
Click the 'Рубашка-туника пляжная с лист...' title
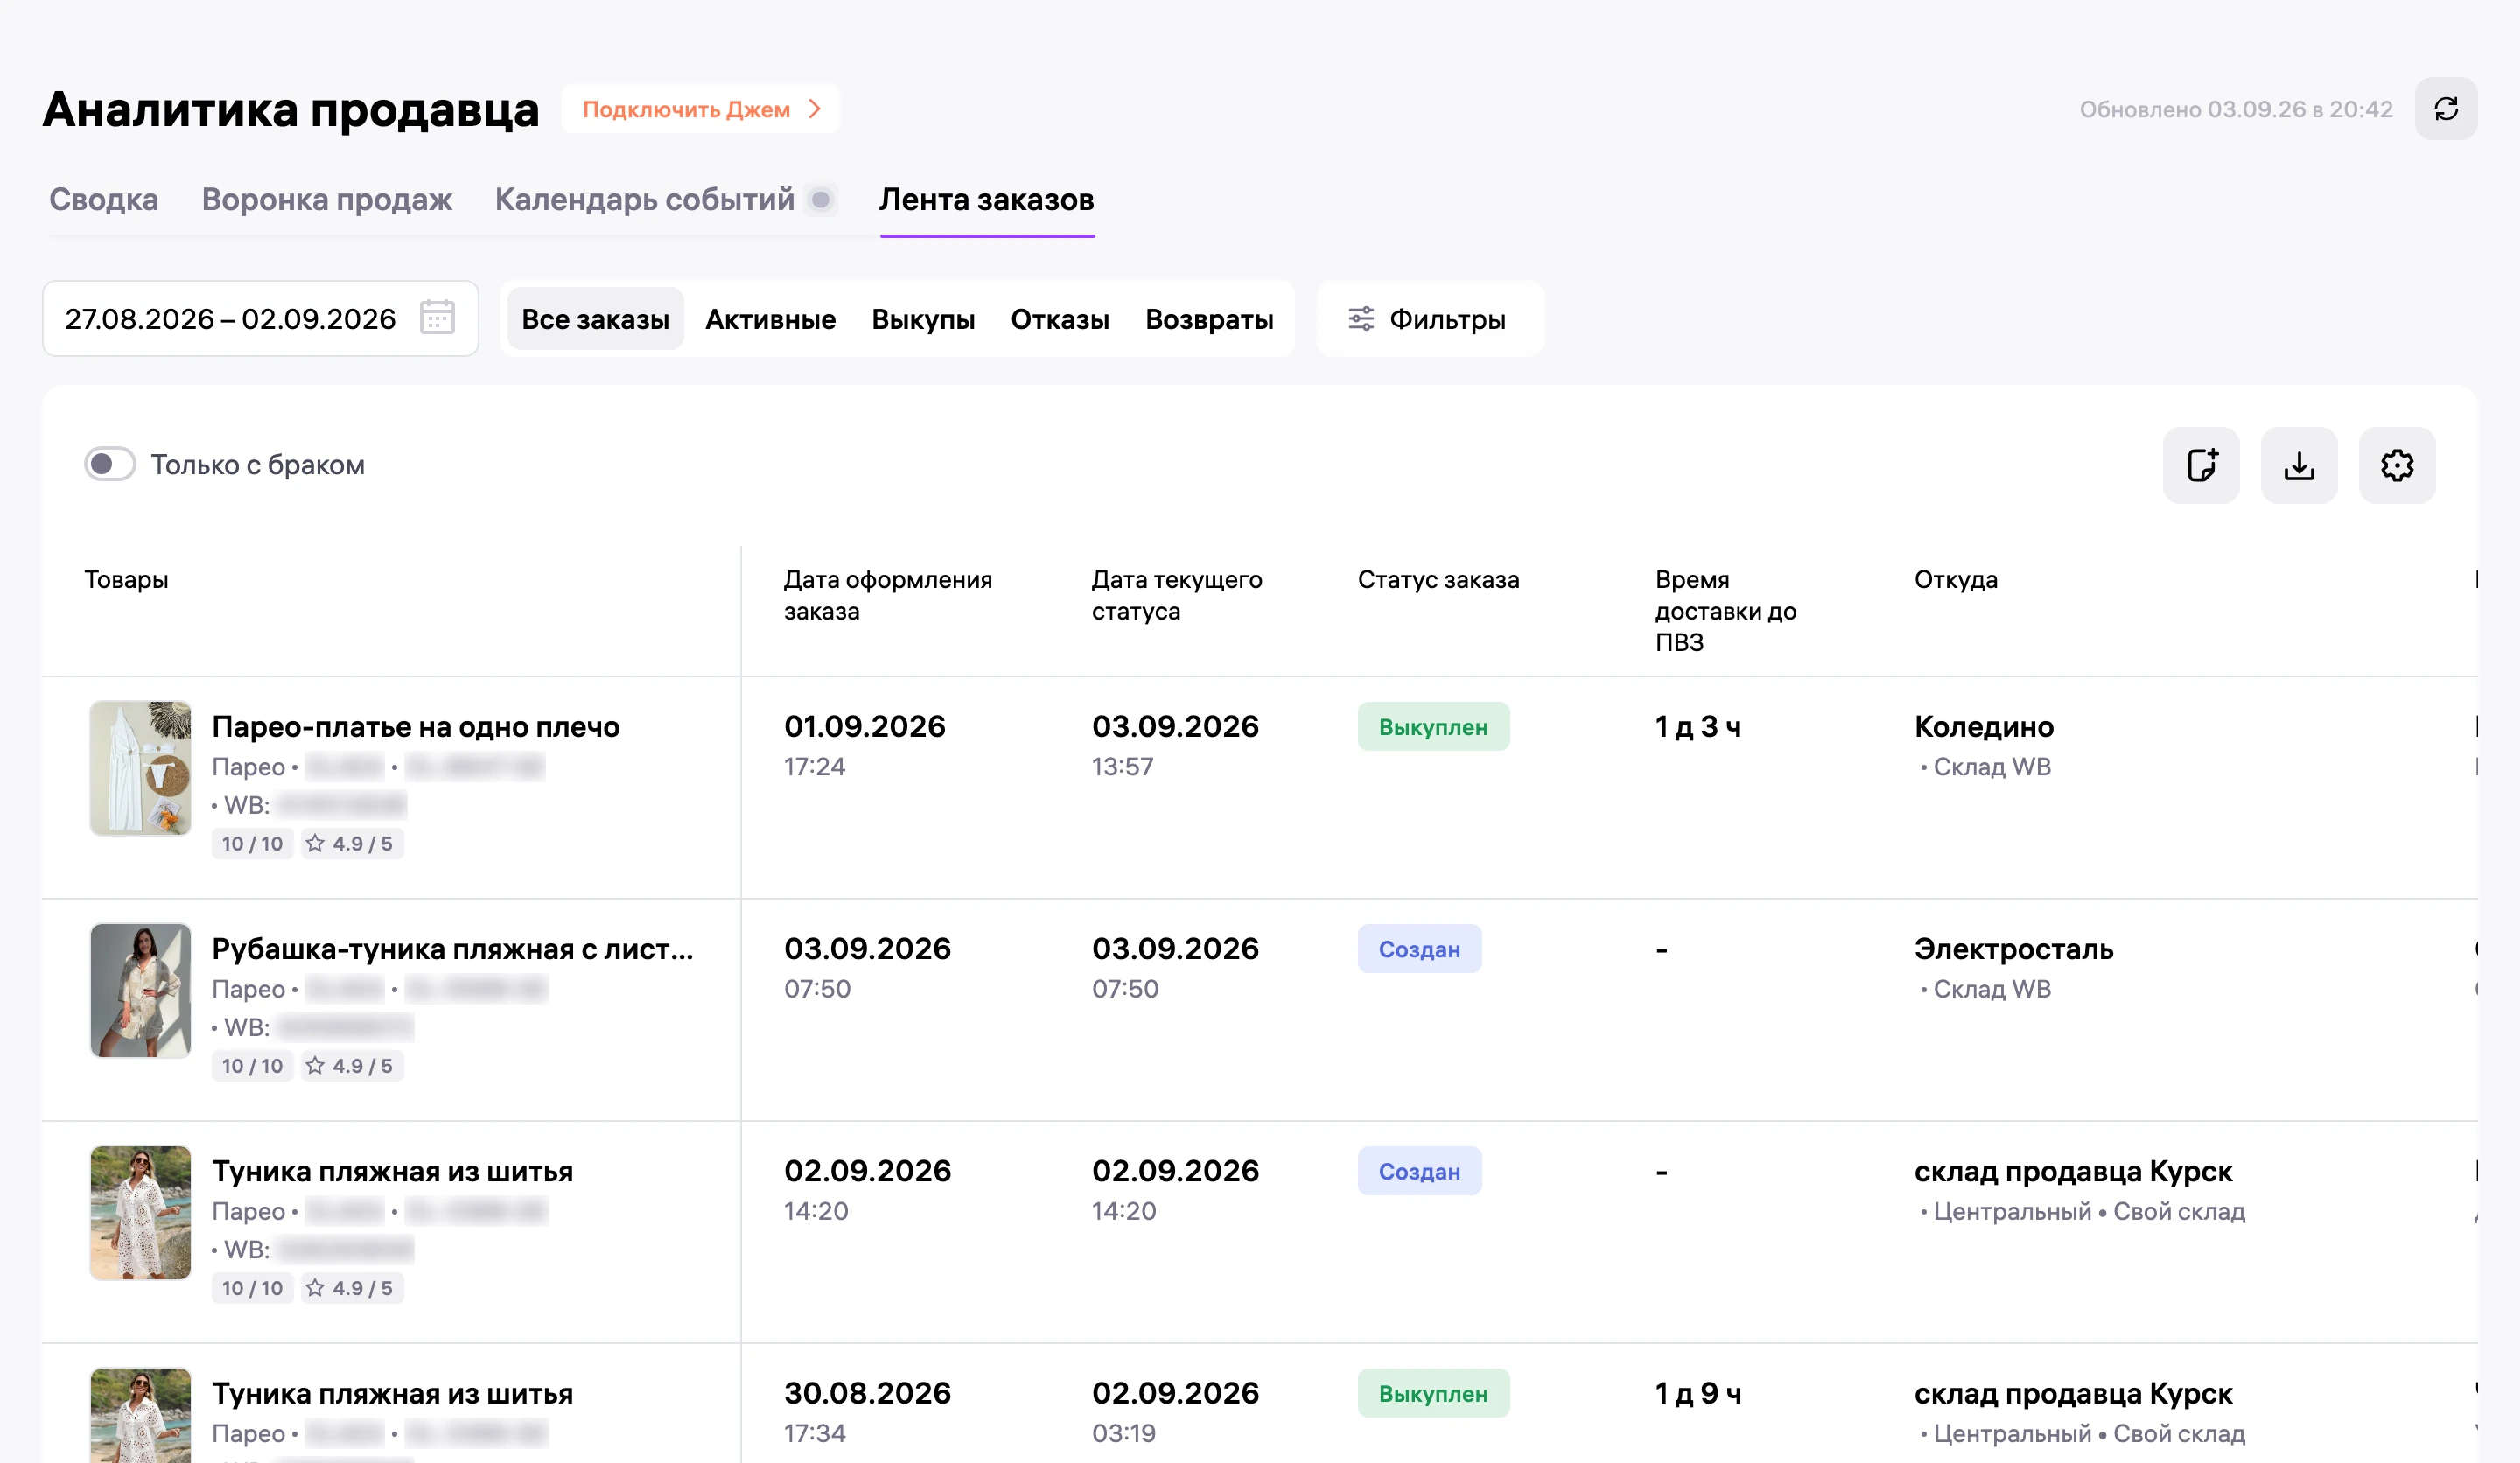click(x=453, y=948)
